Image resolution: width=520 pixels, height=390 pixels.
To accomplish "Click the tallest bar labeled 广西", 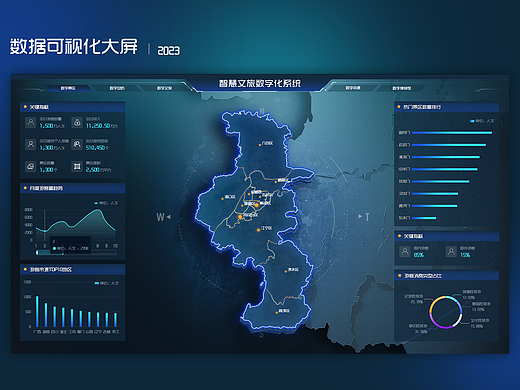I will [37, 311].
